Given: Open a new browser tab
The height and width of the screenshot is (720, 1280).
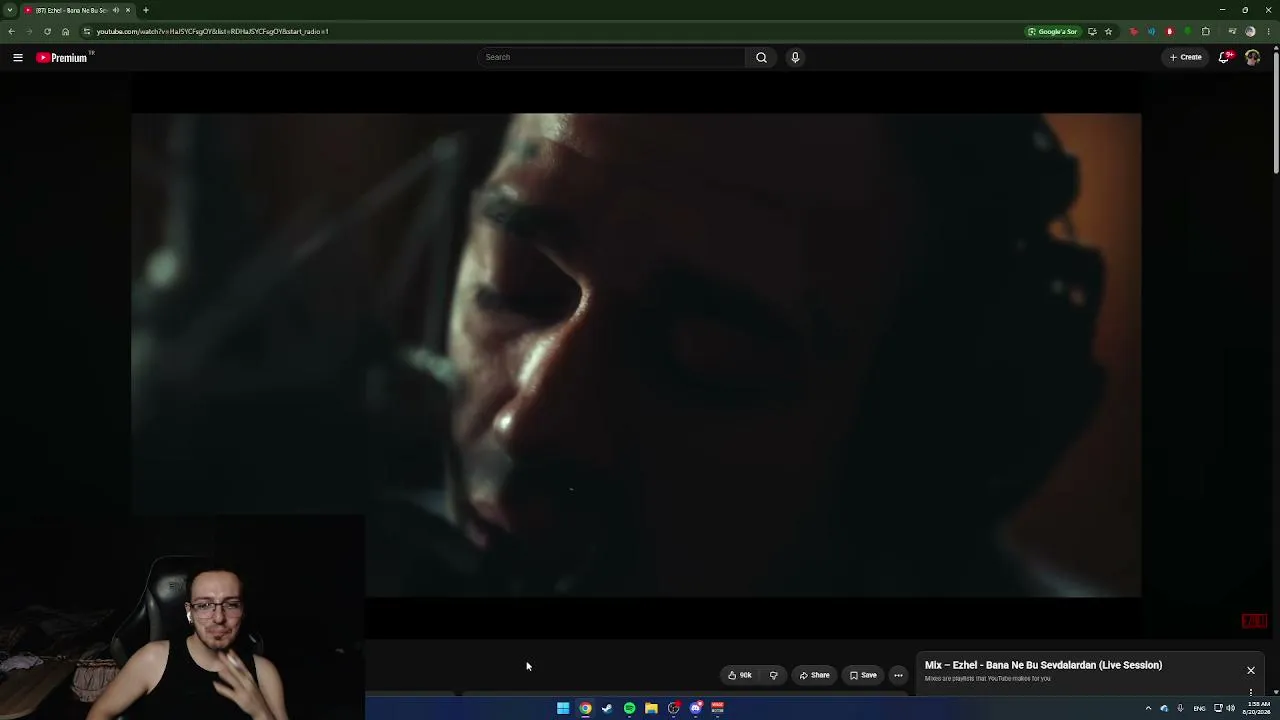Looking at the screenshot, I should point(146,10).
